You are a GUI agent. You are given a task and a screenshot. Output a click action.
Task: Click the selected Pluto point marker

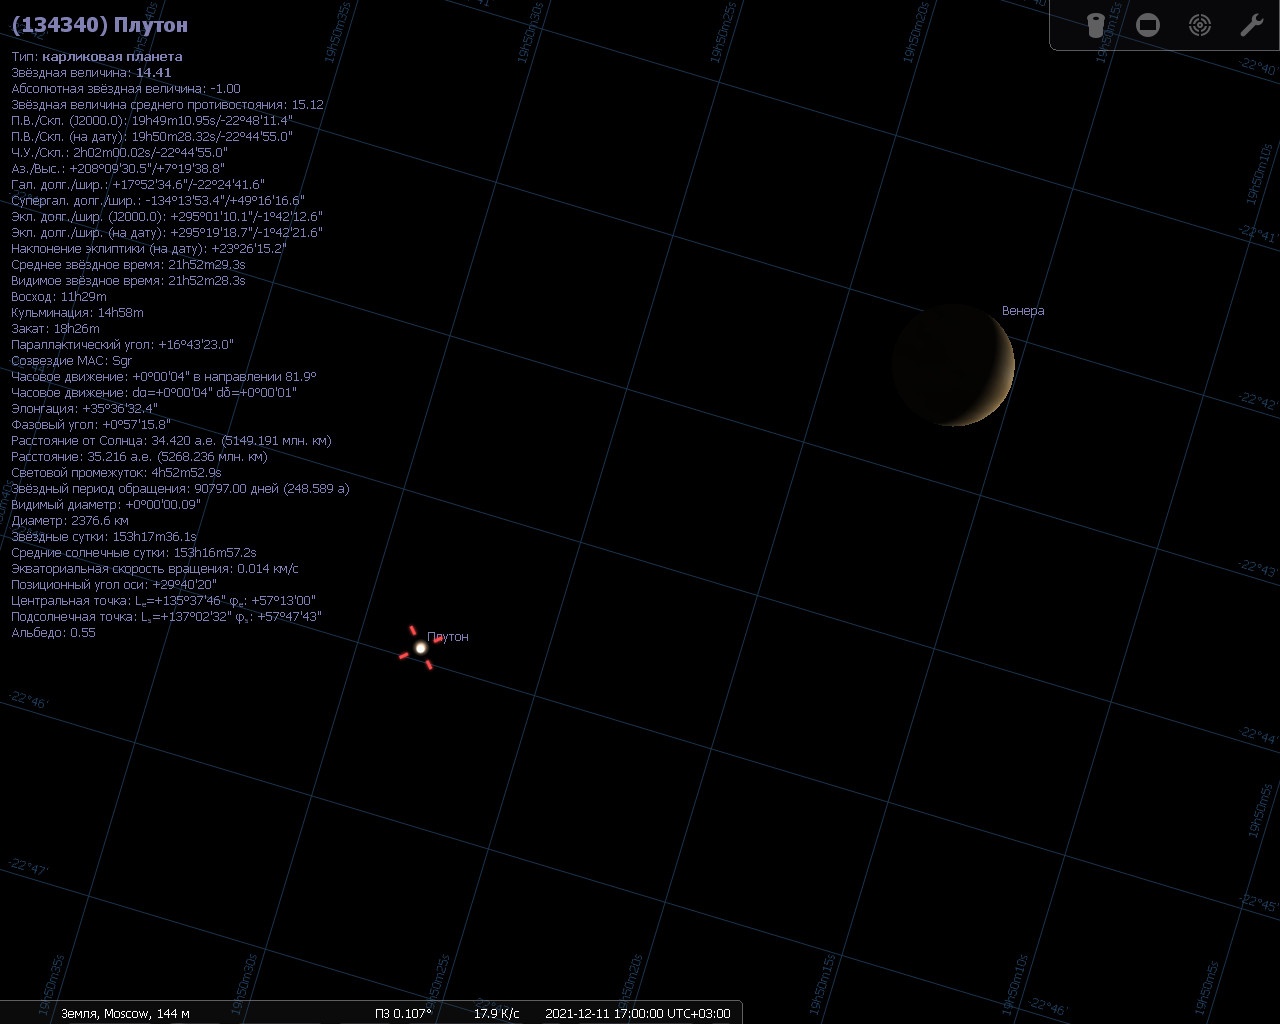coord(421,648)
